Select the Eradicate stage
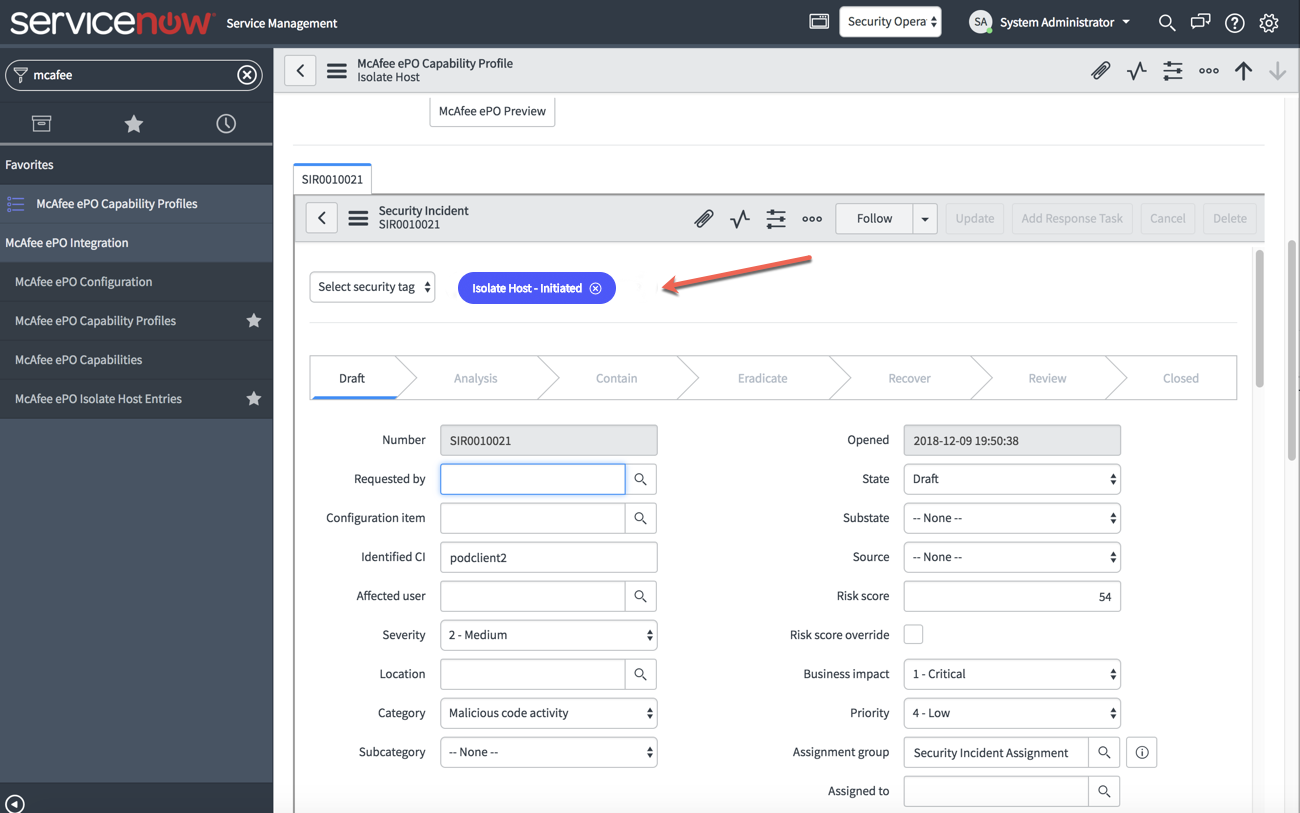This screenshot has height=813, width=1300. coord(762,378)
